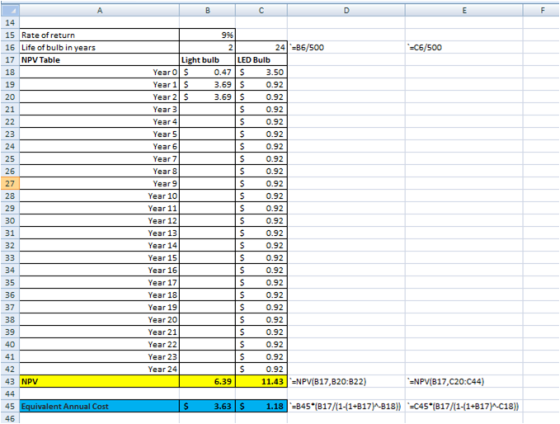Screen dimensions: 560x424
Task: Select Light bulb Year 0 value 0.47
Action: point(208,72)
